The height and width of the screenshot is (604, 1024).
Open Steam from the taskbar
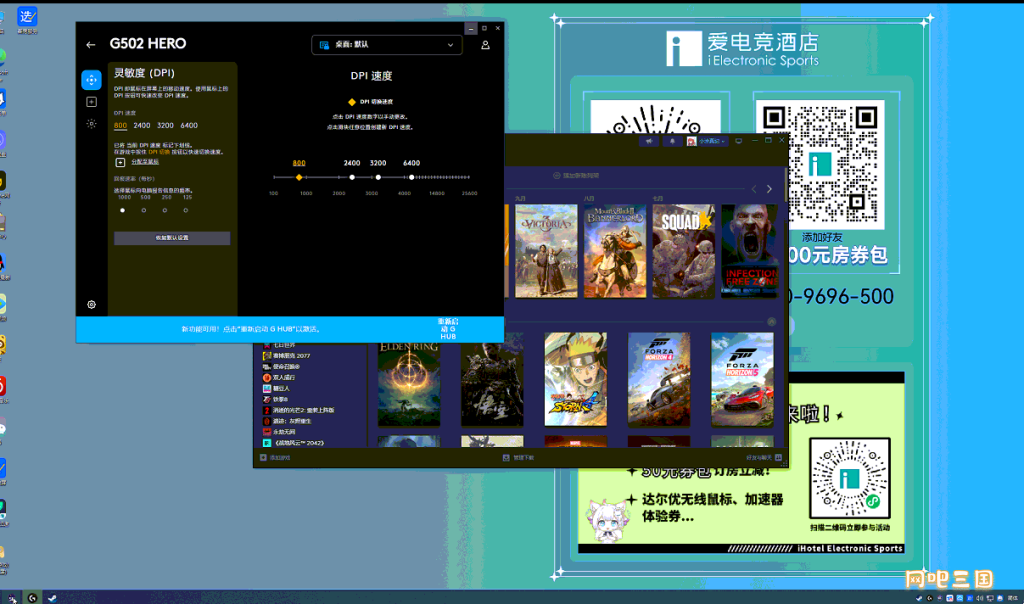point(52,598)
